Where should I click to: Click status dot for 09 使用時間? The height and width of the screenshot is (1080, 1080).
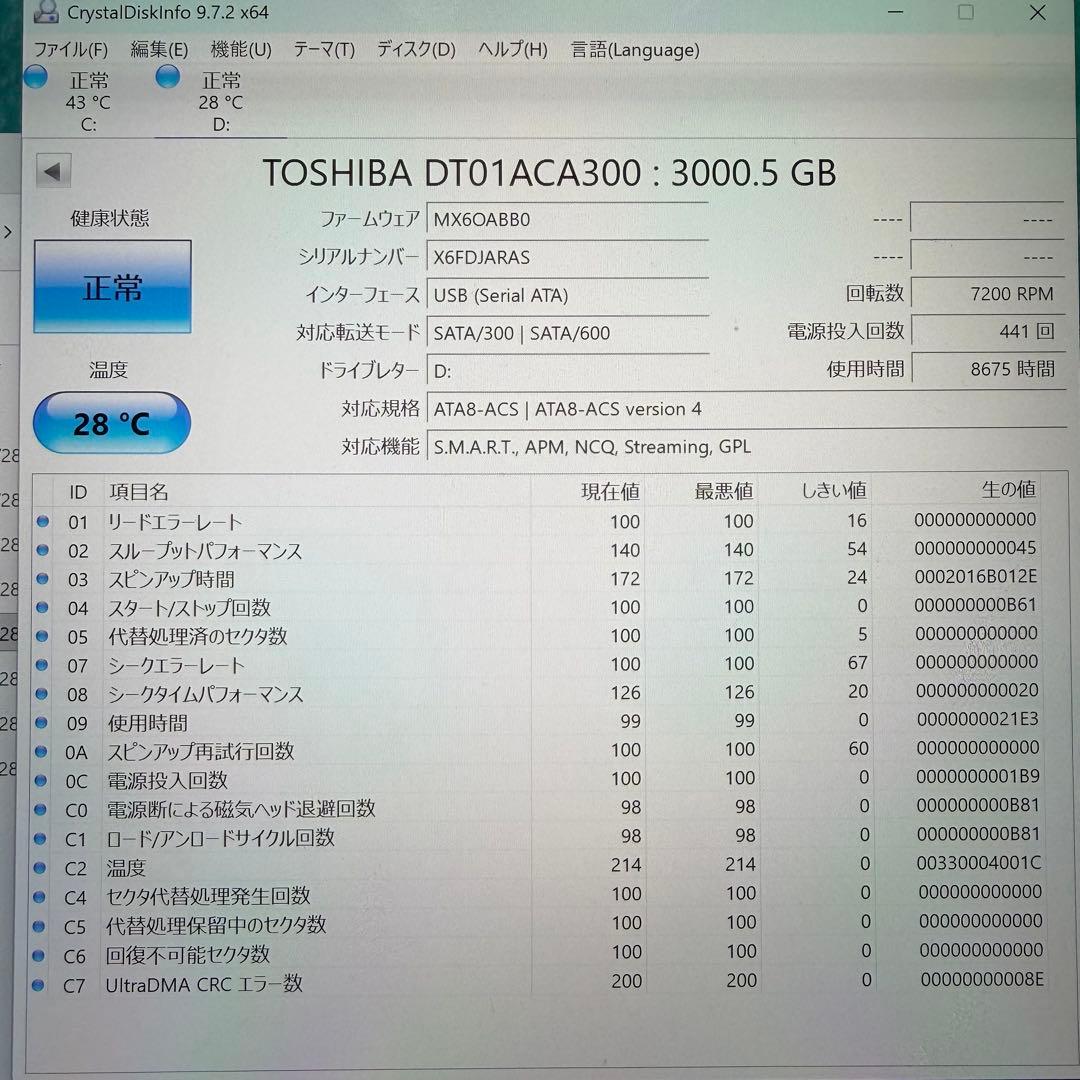41,723
